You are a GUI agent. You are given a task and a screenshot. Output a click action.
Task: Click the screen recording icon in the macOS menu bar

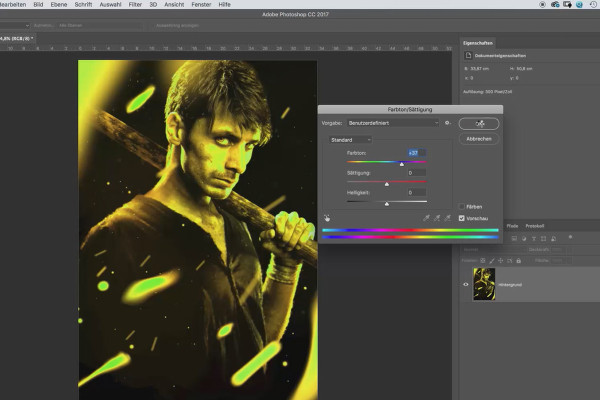tap(542, 5)
